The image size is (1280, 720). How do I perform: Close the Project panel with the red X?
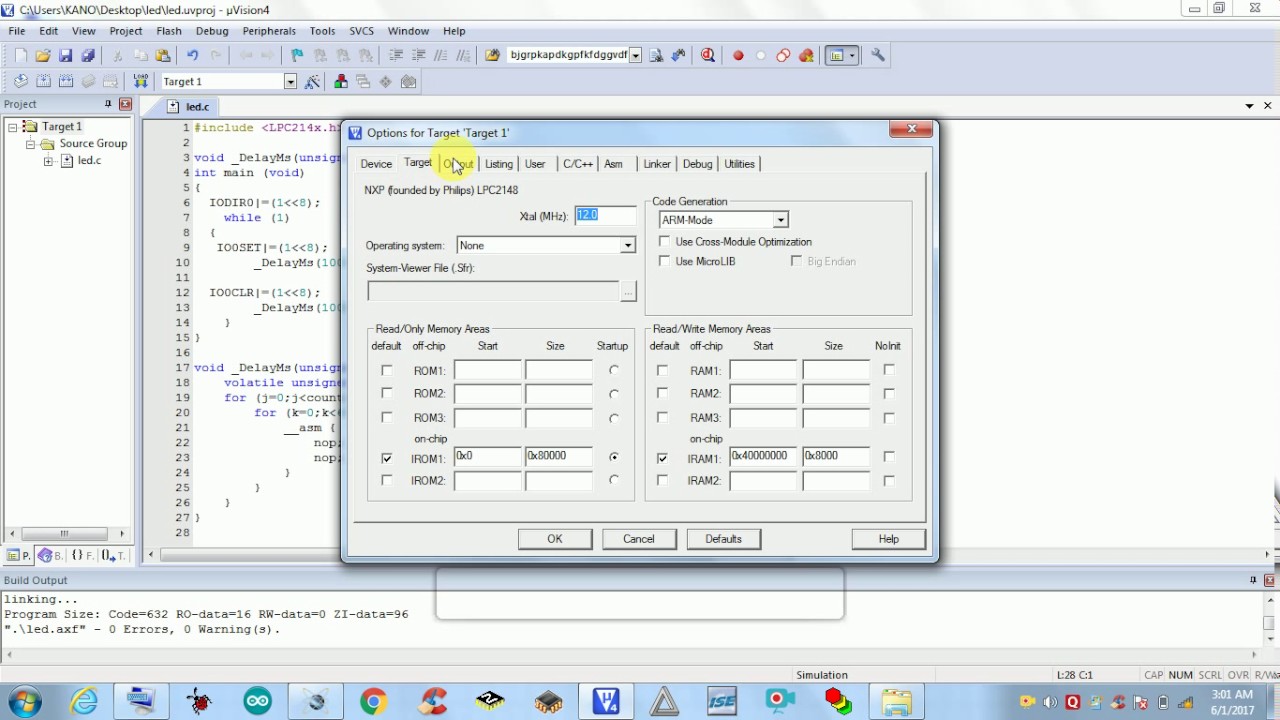pyautogui.click(x=125, y=104)
